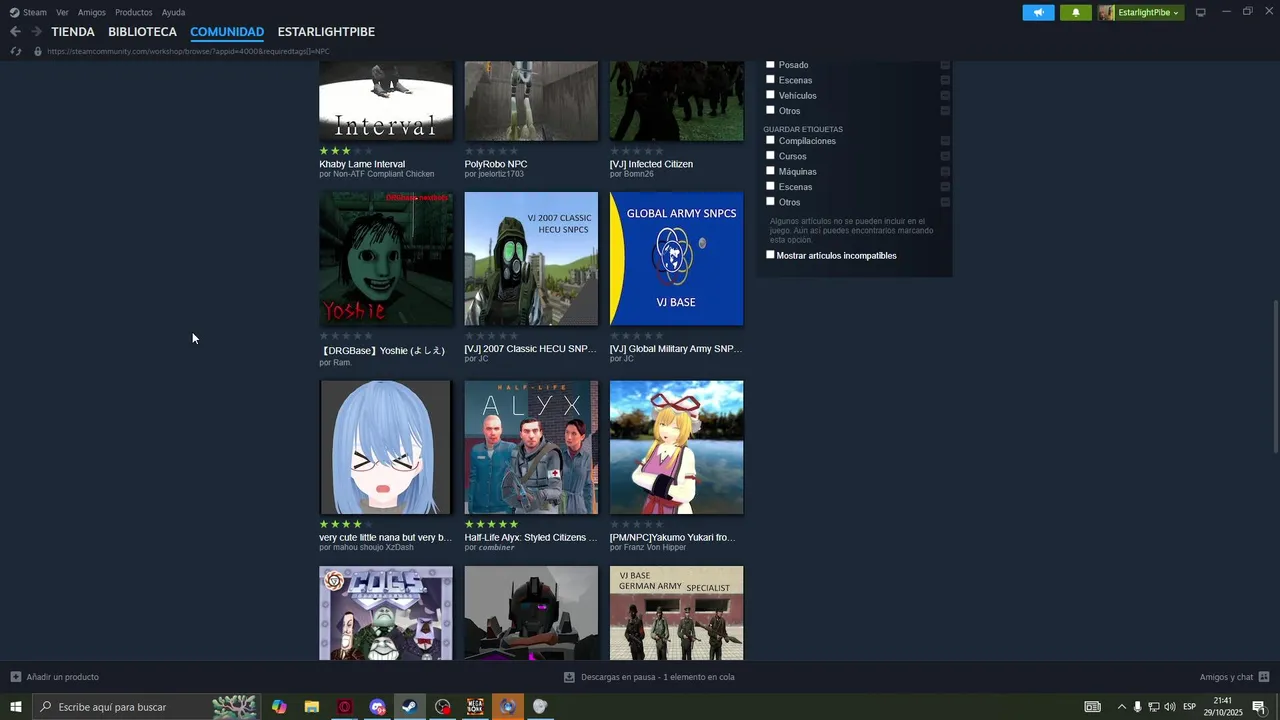This screenshot has height=720, width=1280.
Task: Click the page vertical scrollbar thumb
Action: [x=1275, y=378]
